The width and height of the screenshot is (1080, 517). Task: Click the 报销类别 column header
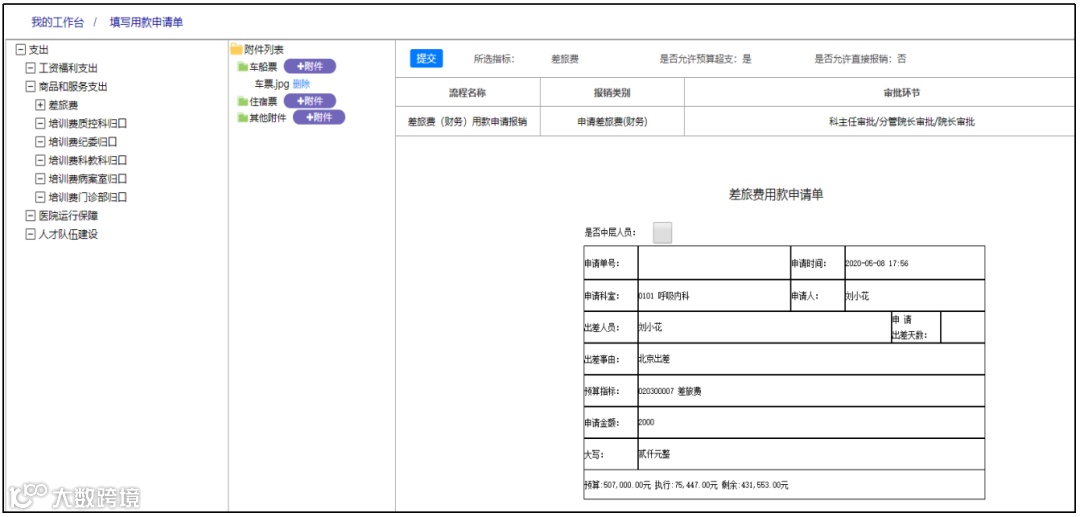(x=612, y=92)
